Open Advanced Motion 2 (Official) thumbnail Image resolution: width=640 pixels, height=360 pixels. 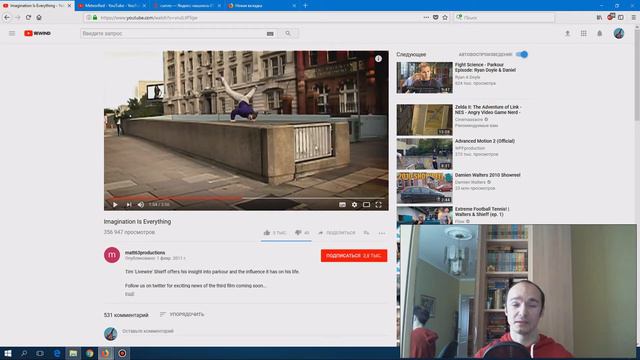point(424,154)
